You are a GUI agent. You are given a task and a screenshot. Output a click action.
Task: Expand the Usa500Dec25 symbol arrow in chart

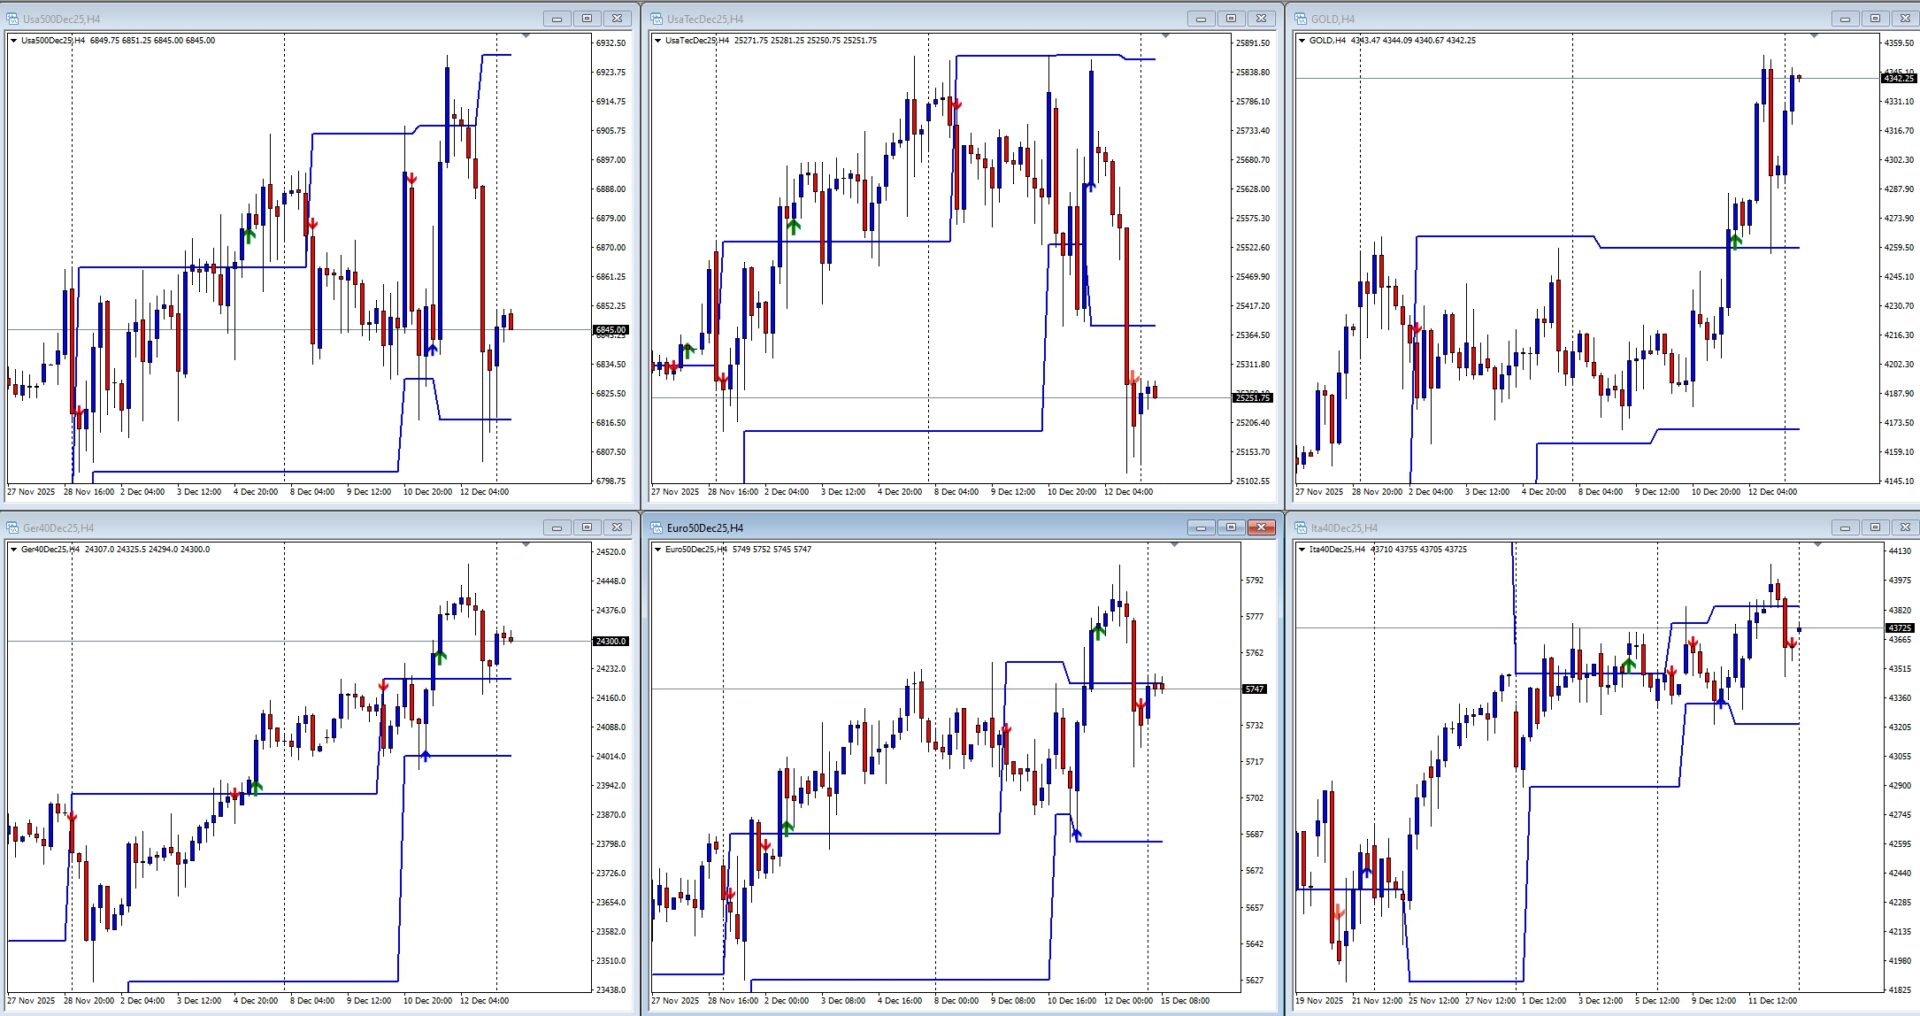click(13, 41)
